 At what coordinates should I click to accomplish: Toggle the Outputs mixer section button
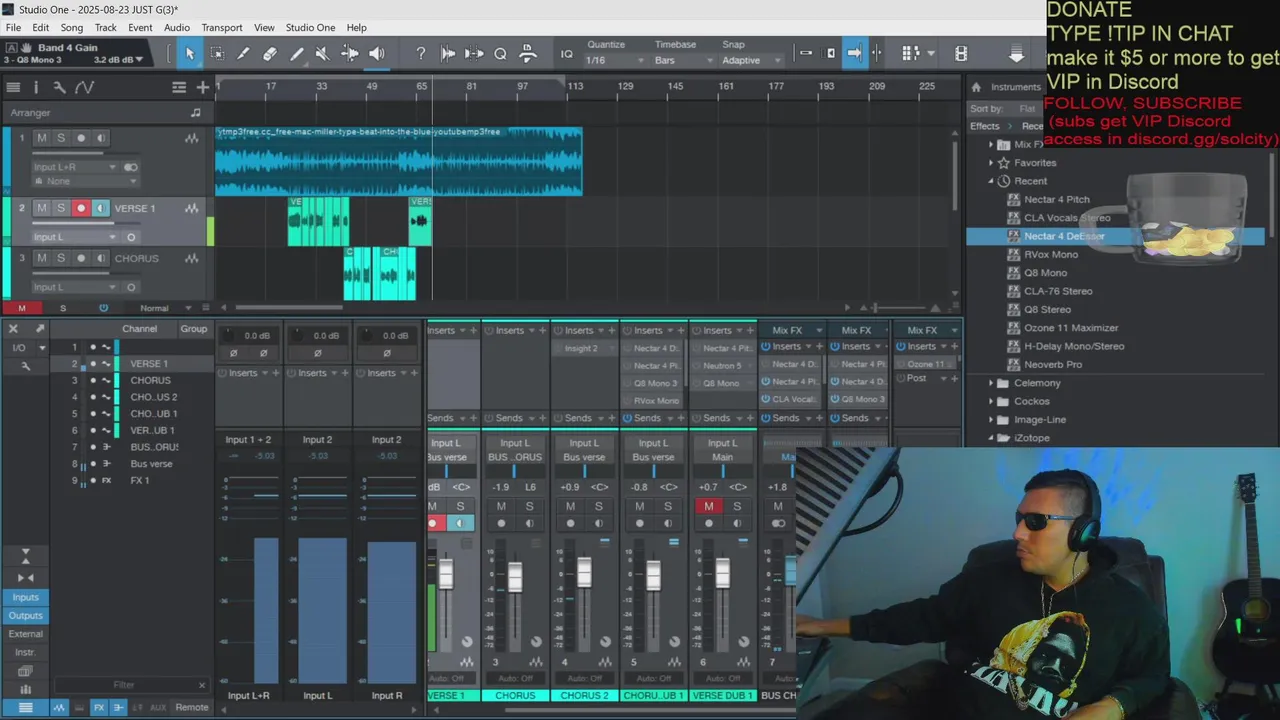(x=26, y=615)
